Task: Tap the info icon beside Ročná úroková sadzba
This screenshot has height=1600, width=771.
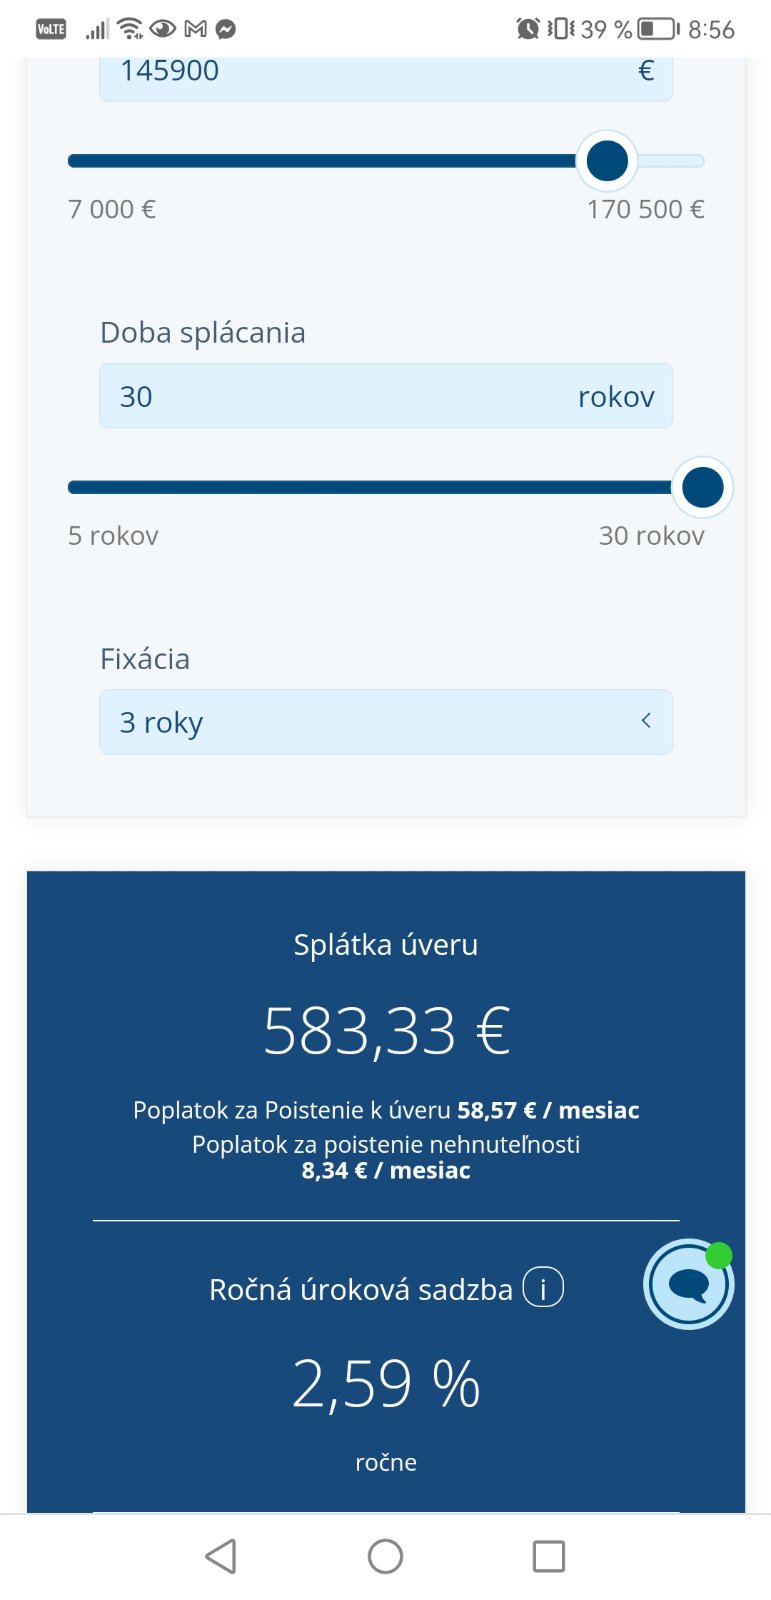Action: coord(543,1287)
